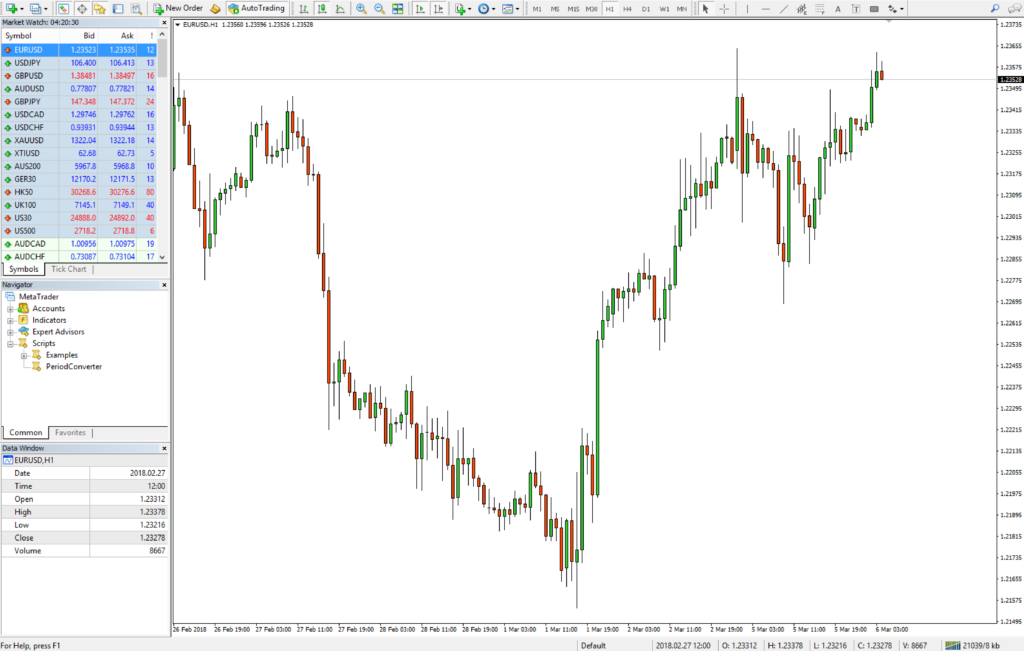Tile chart windows icon
1024x651 pixels.
coord(398,8)
